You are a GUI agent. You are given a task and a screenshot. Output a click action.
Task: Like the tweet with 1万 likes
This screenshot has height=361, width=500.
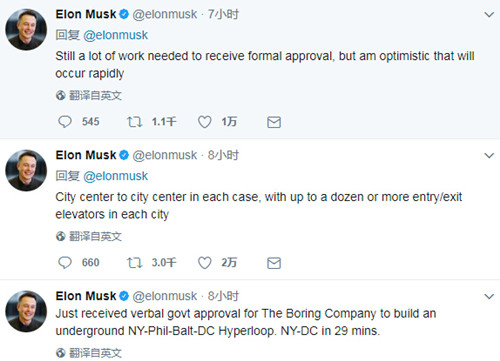(x=204, y=122)
